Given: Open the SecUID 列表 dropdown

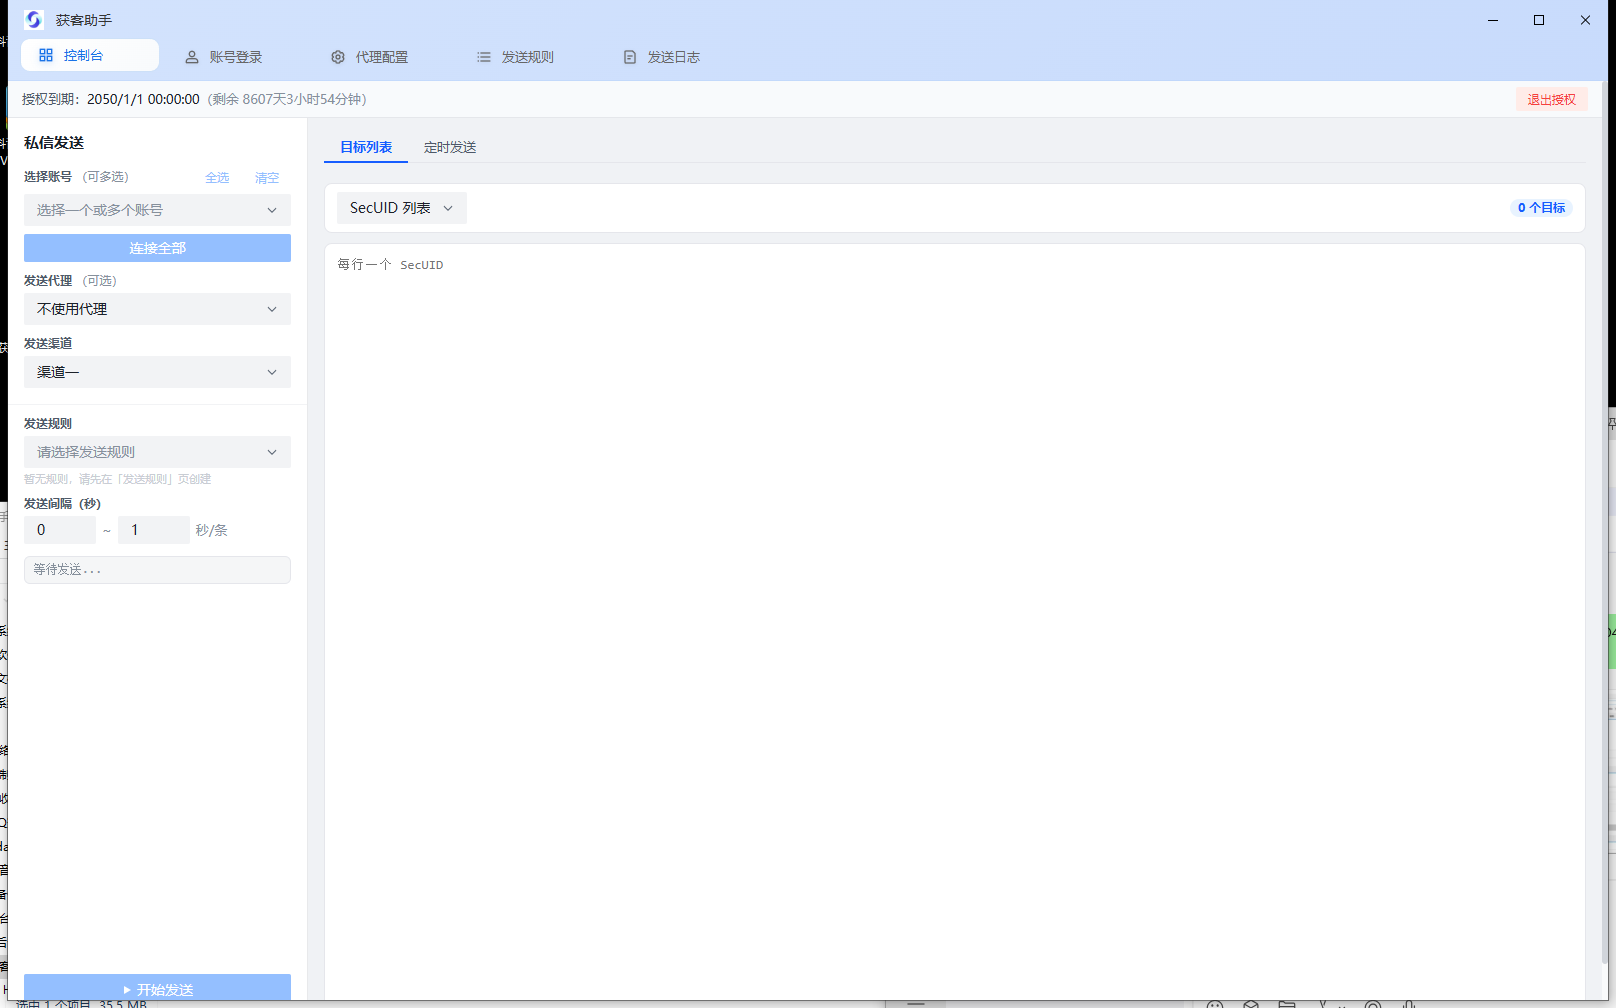Looking at the screenshot, I should pos(402,208).
